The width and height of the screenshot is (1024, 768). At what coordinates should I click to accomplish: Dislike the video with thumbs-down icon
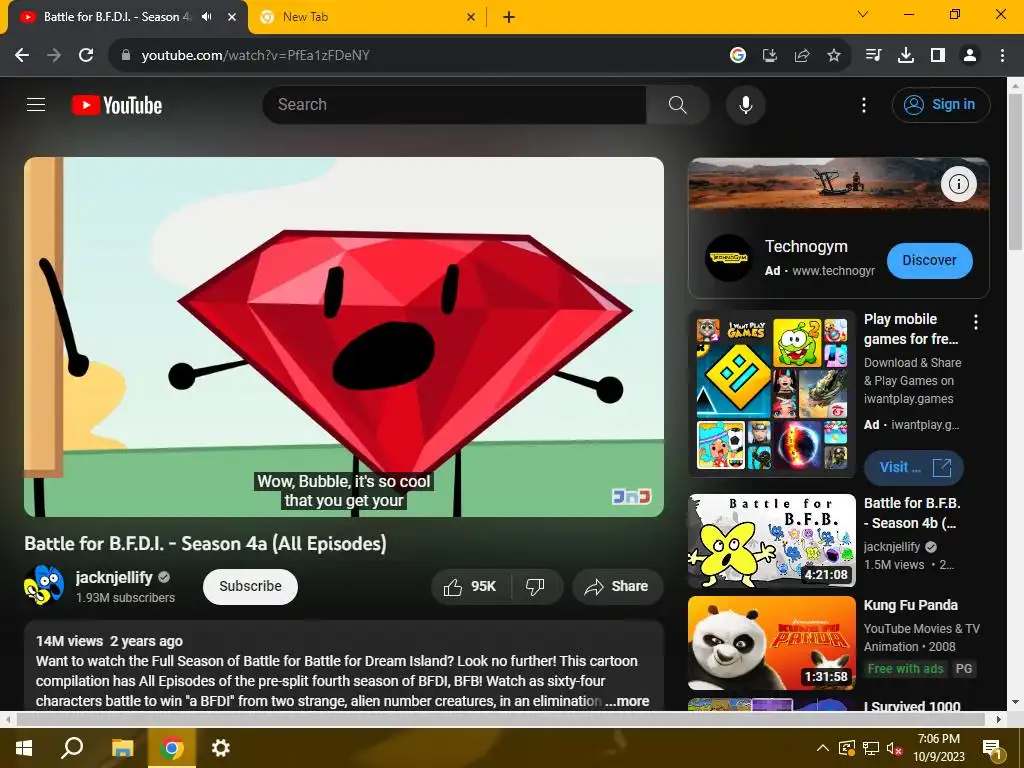coord(536,586)
